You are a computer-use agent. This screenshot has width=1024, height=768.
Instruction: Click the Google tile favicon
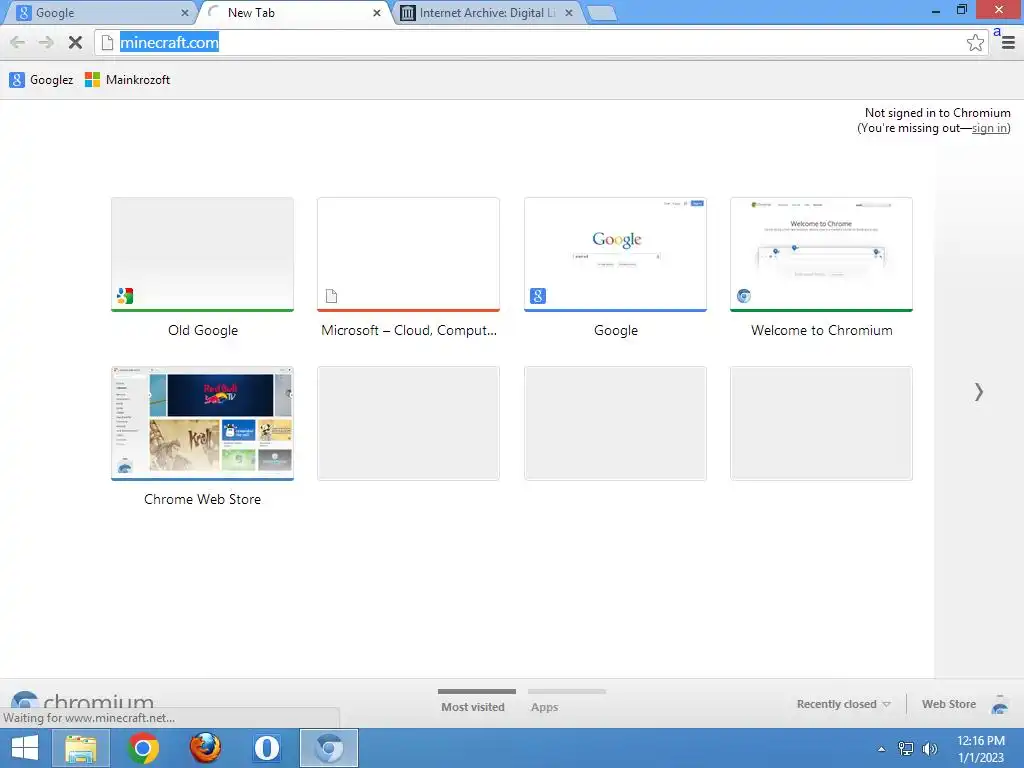(537, 296)
